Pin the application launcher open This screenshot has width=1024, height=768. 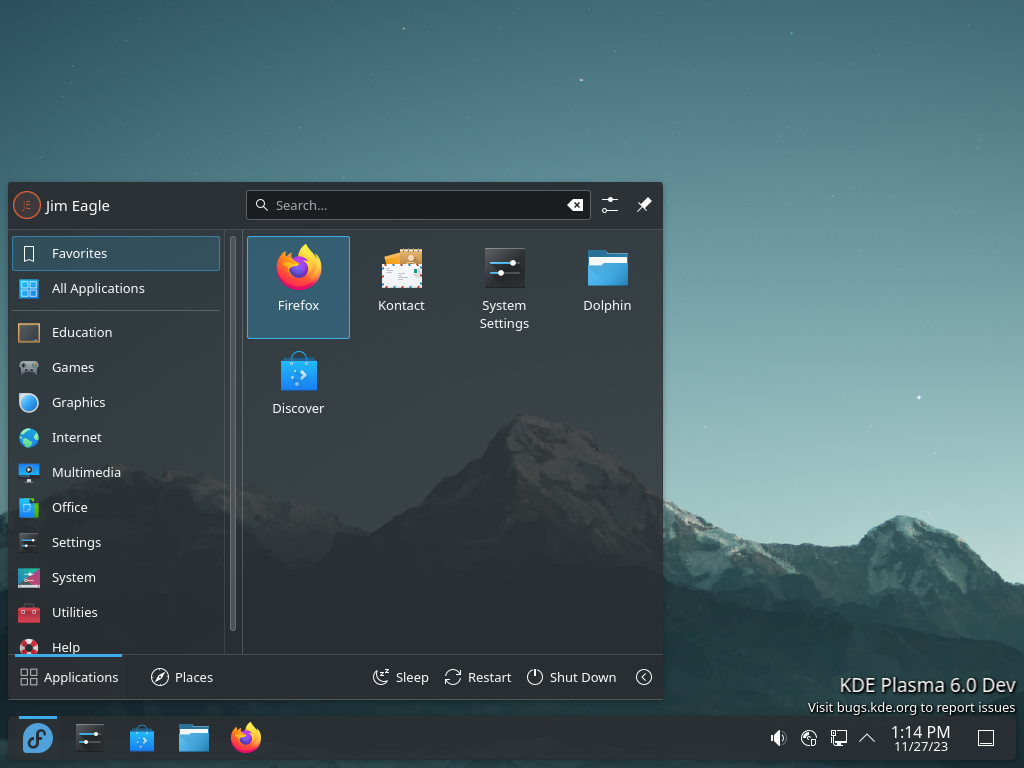click(644, 205)
